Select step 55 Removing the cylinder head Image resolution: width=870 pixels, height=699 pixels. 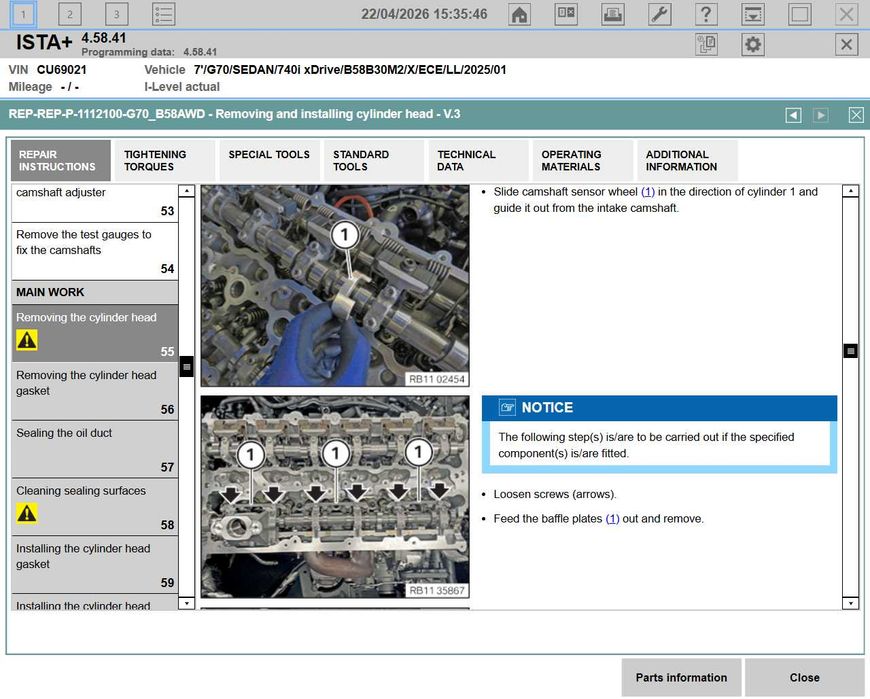click(x=95, y=333)
